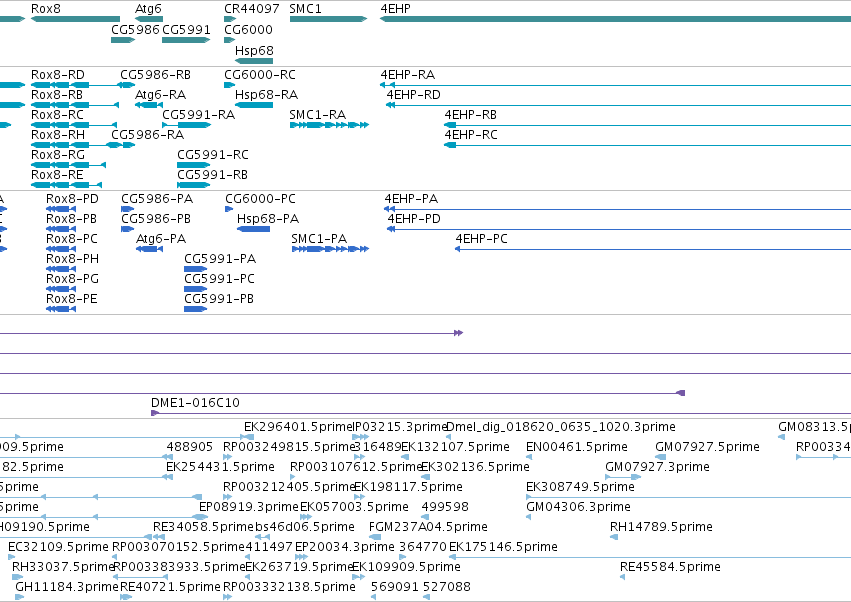This screenshot has width=851, height=602.
Task: Select the 4EHP-PA protein label
Action: [411, 199]
